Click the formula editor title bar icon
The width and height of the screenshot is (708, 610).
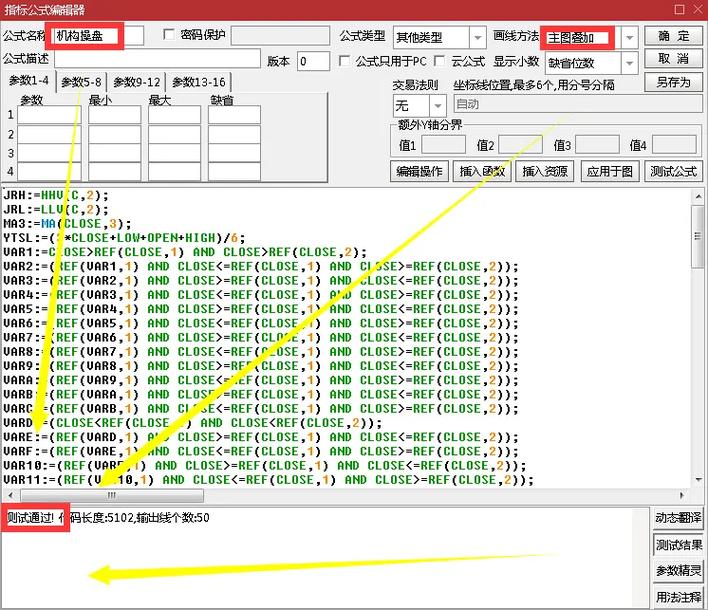coord(9,10)
